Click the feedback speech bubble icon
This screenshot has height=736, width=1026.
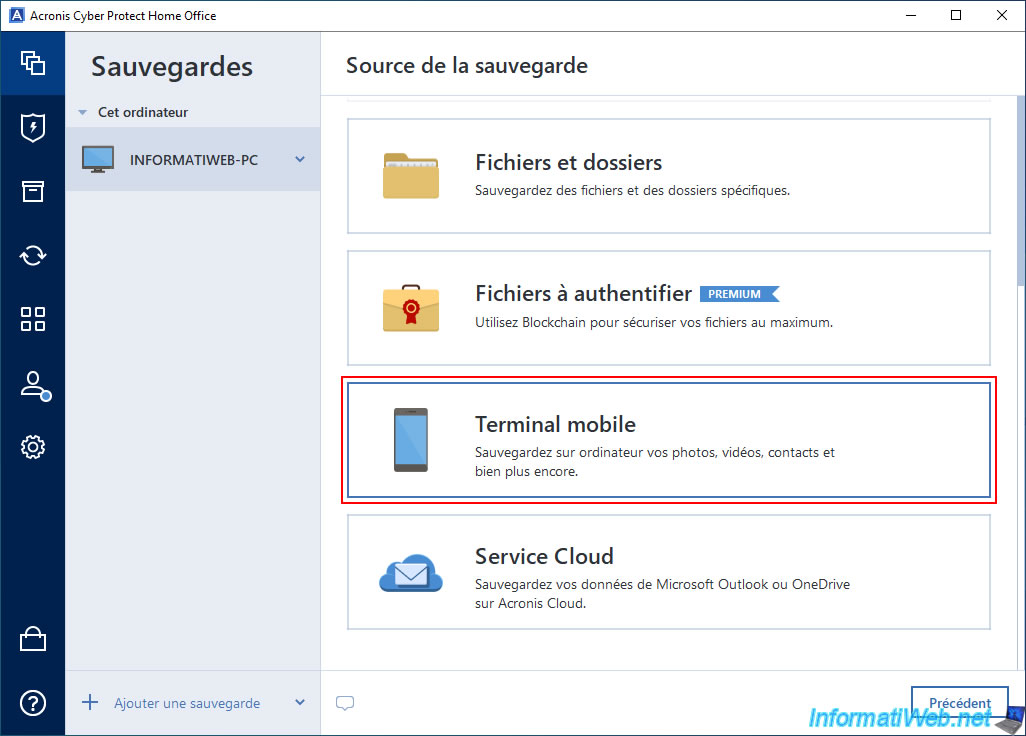click(345, 703)
